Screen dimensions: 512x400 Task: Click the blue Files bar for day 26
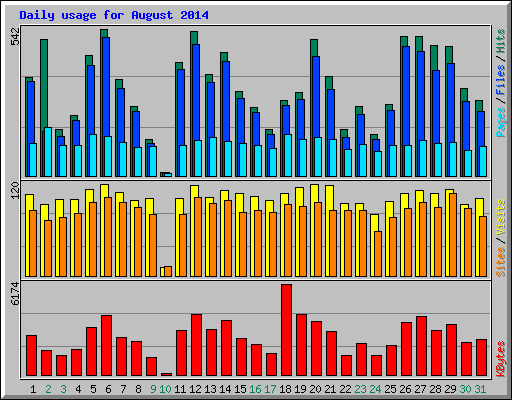(x=406, y=96)
